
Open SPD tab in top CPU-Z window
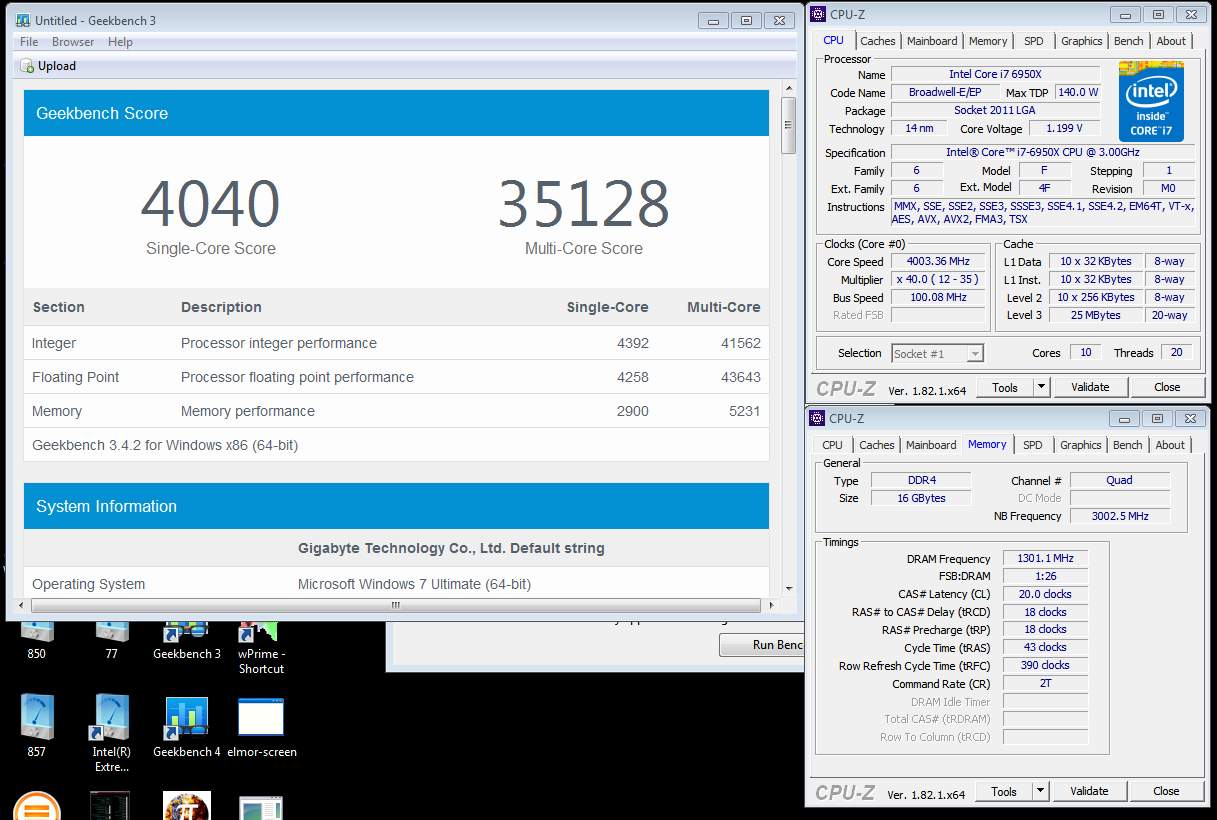pos(1034,41)
